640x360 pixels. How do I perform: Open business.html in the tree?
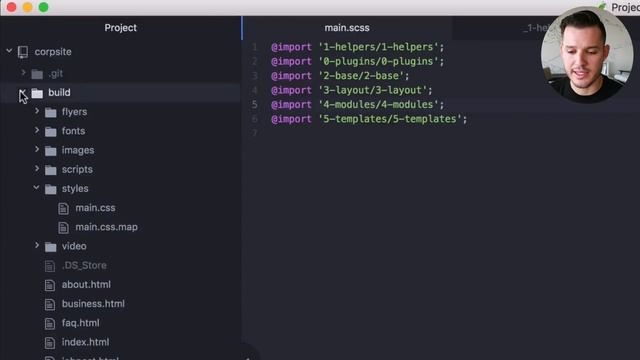[93, 304]
